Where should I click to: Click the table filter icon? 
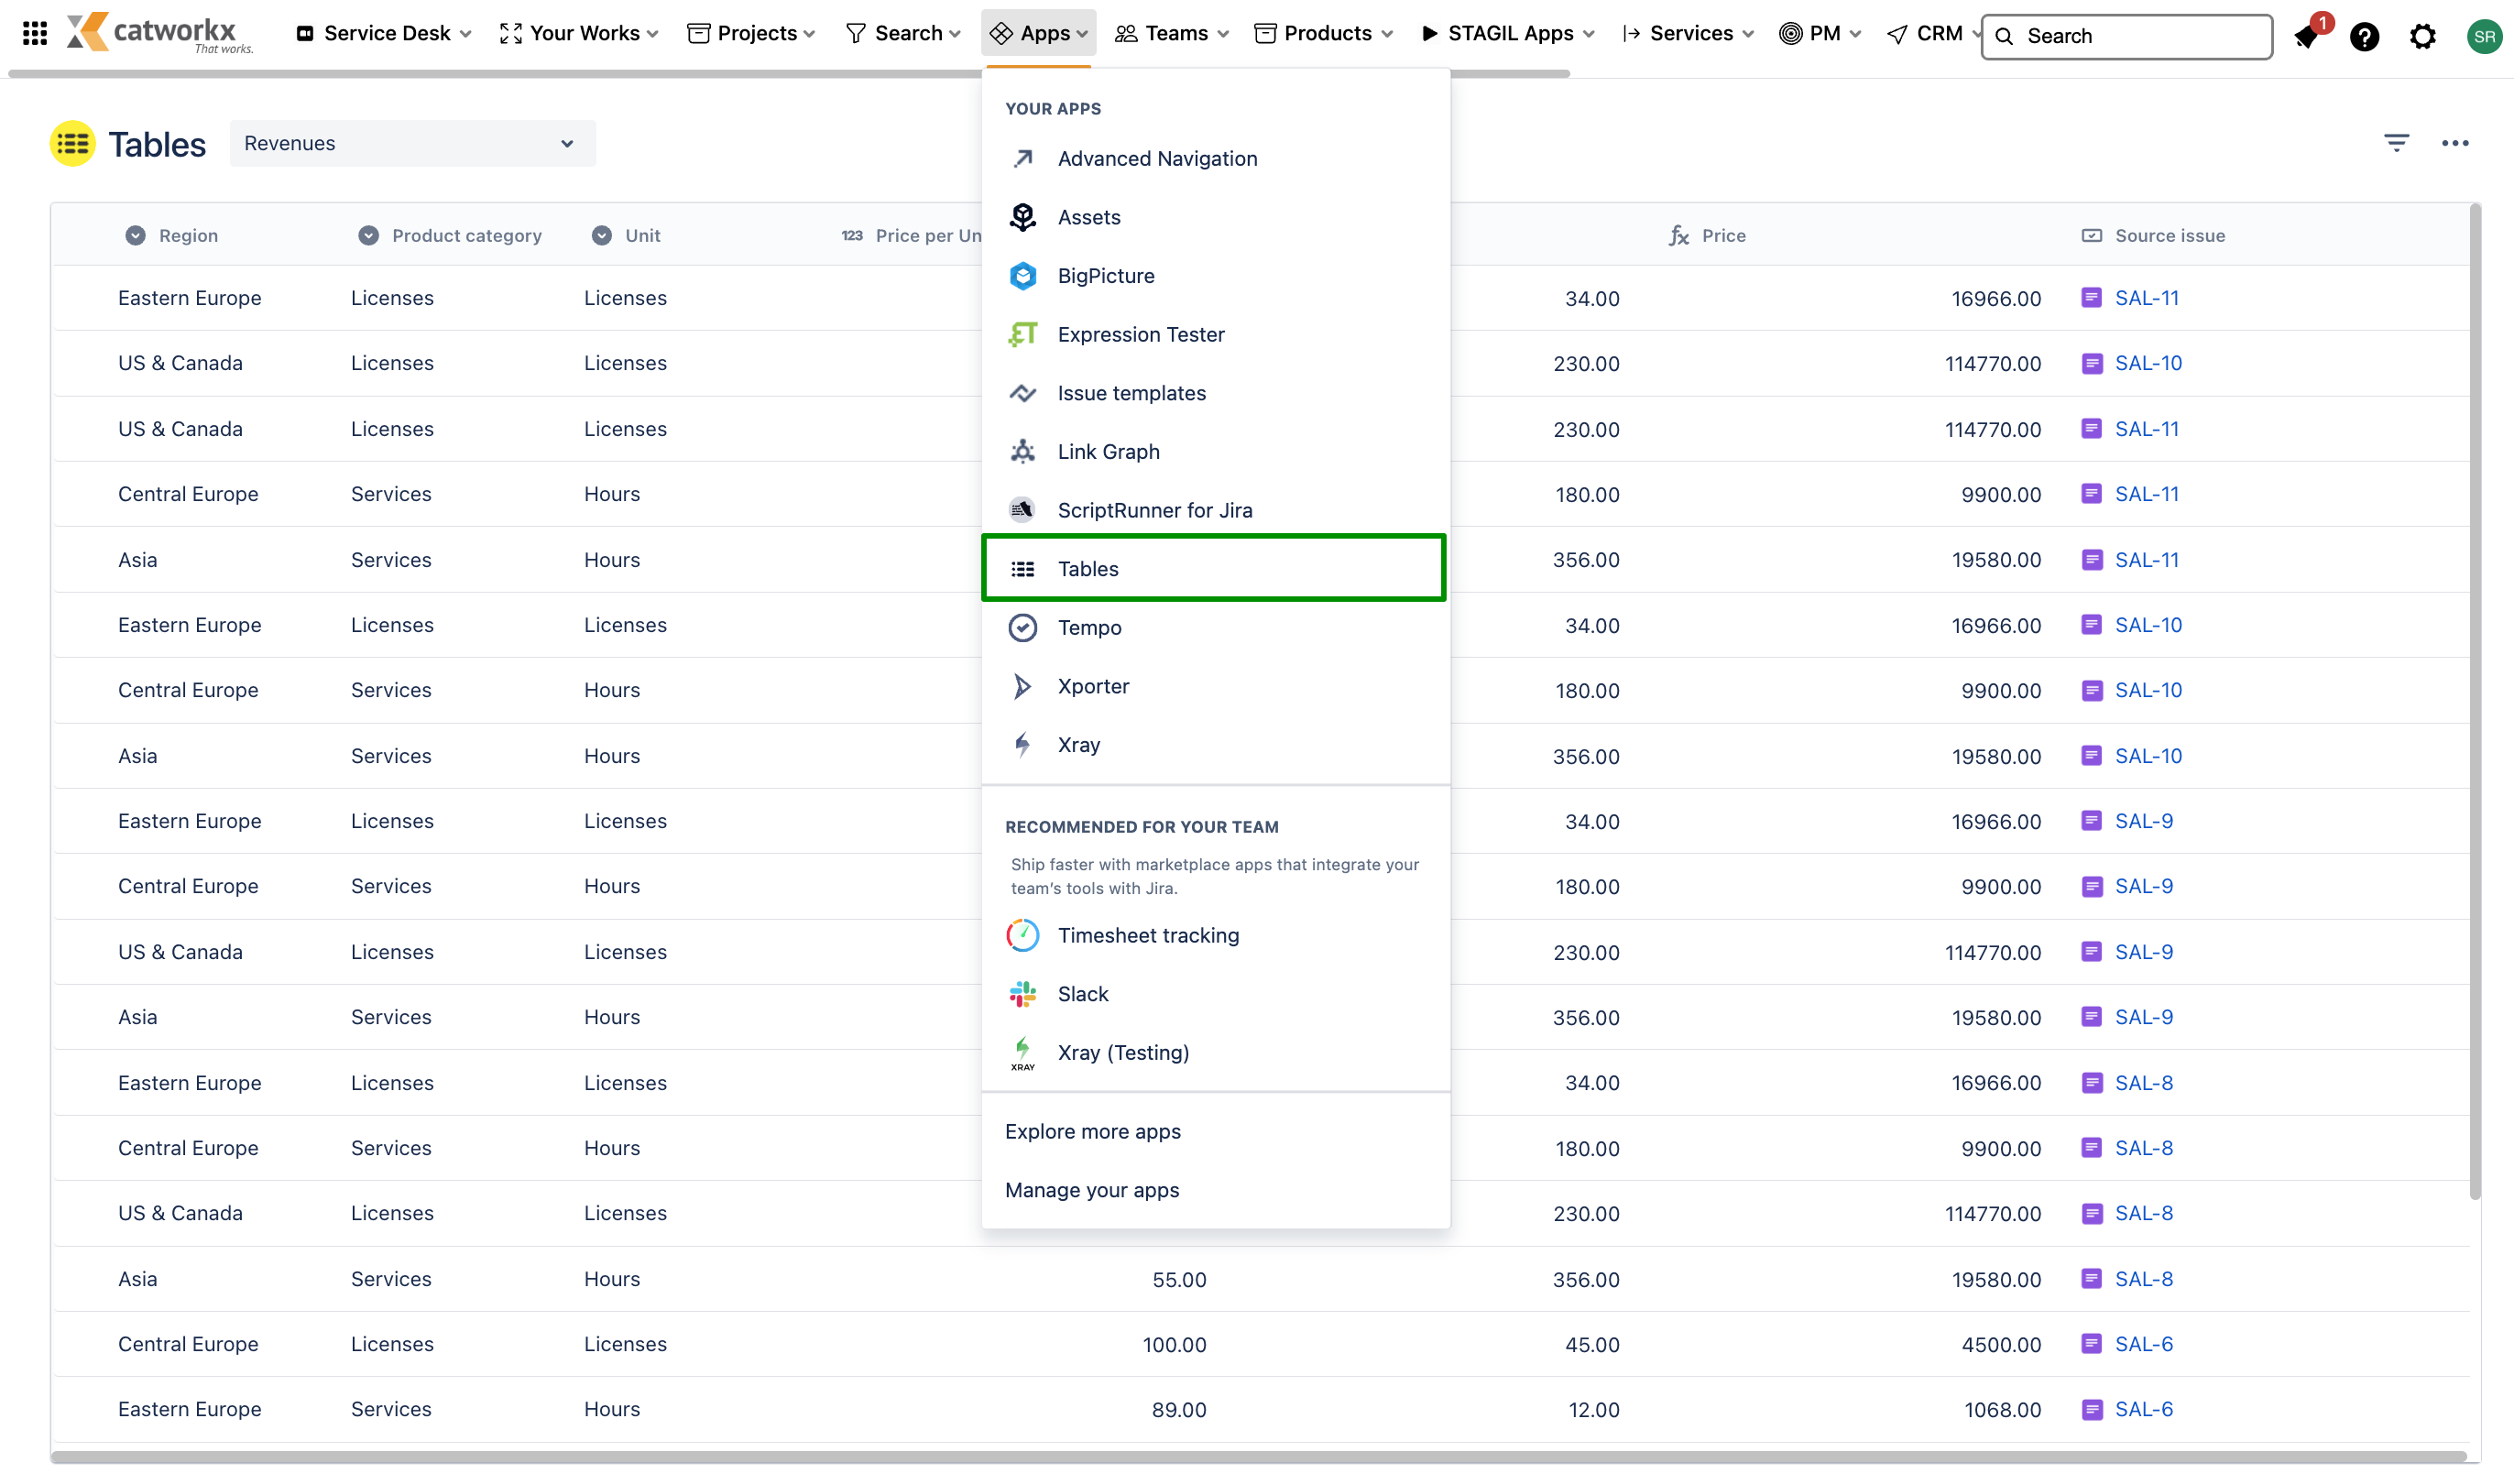(2396, 143)
